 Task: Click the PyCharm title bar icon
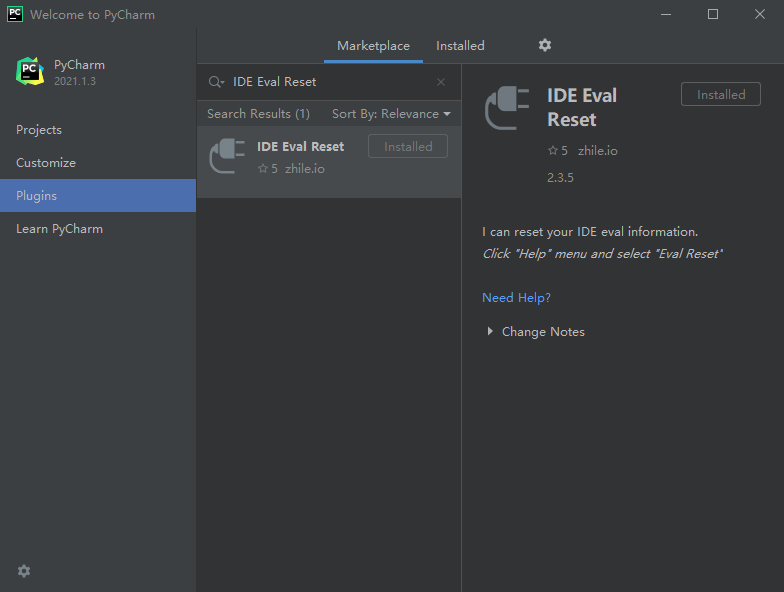[15, 15]
